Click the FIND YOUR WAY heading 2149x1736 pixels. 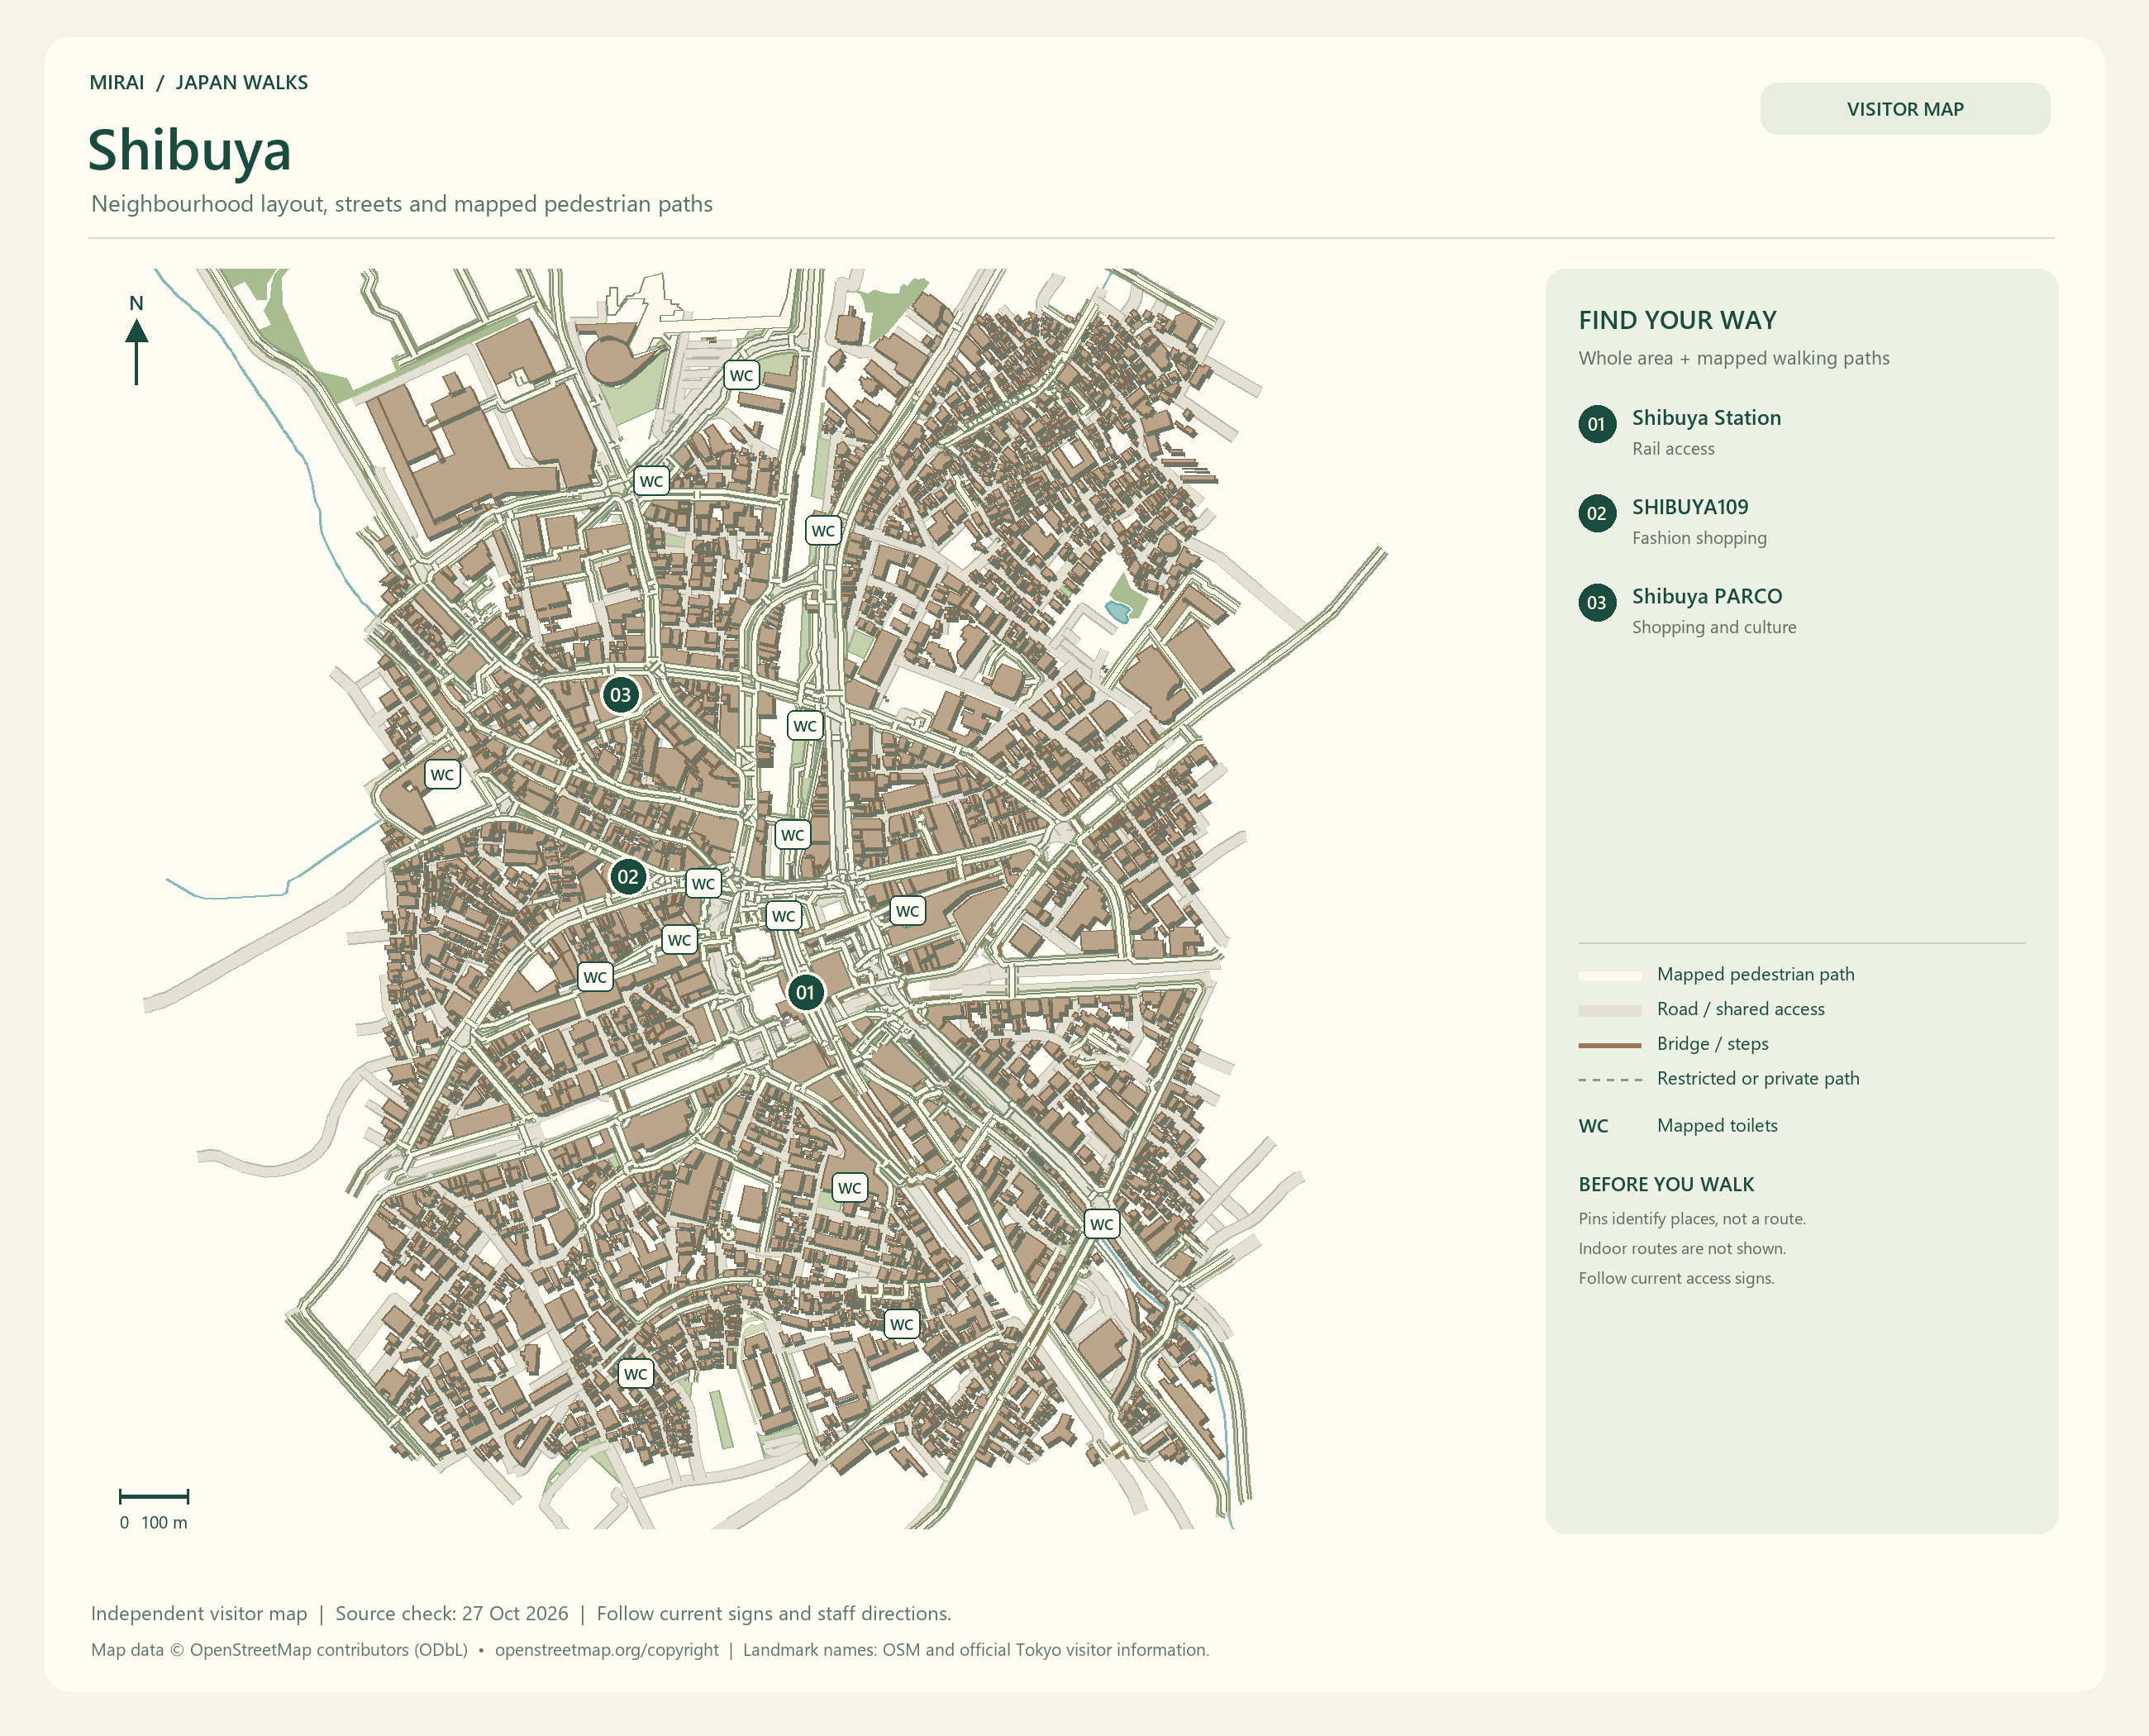1677,320
